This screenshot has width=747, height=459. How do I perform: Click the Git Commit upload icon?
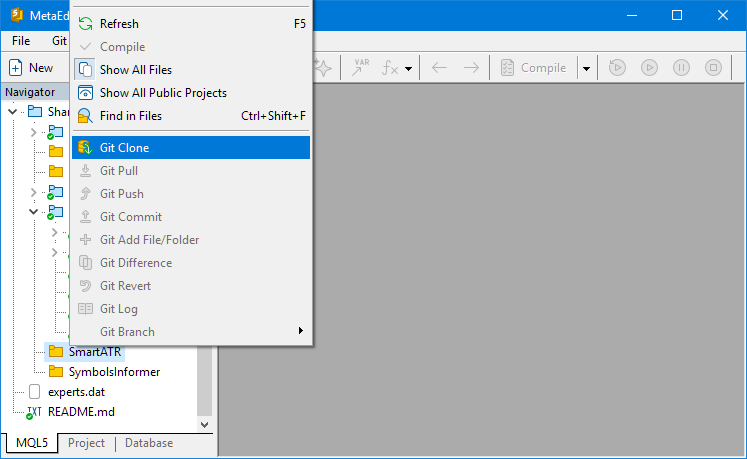pyautogui.click(x=85, y=217)
